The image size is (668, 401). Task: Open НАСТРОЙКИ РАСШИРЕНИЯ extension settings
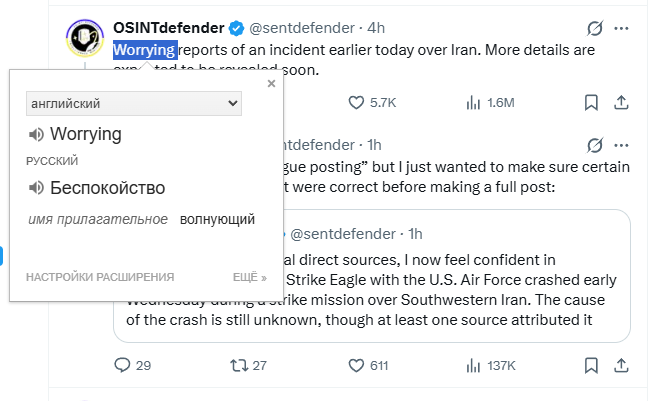click(100, 277)
